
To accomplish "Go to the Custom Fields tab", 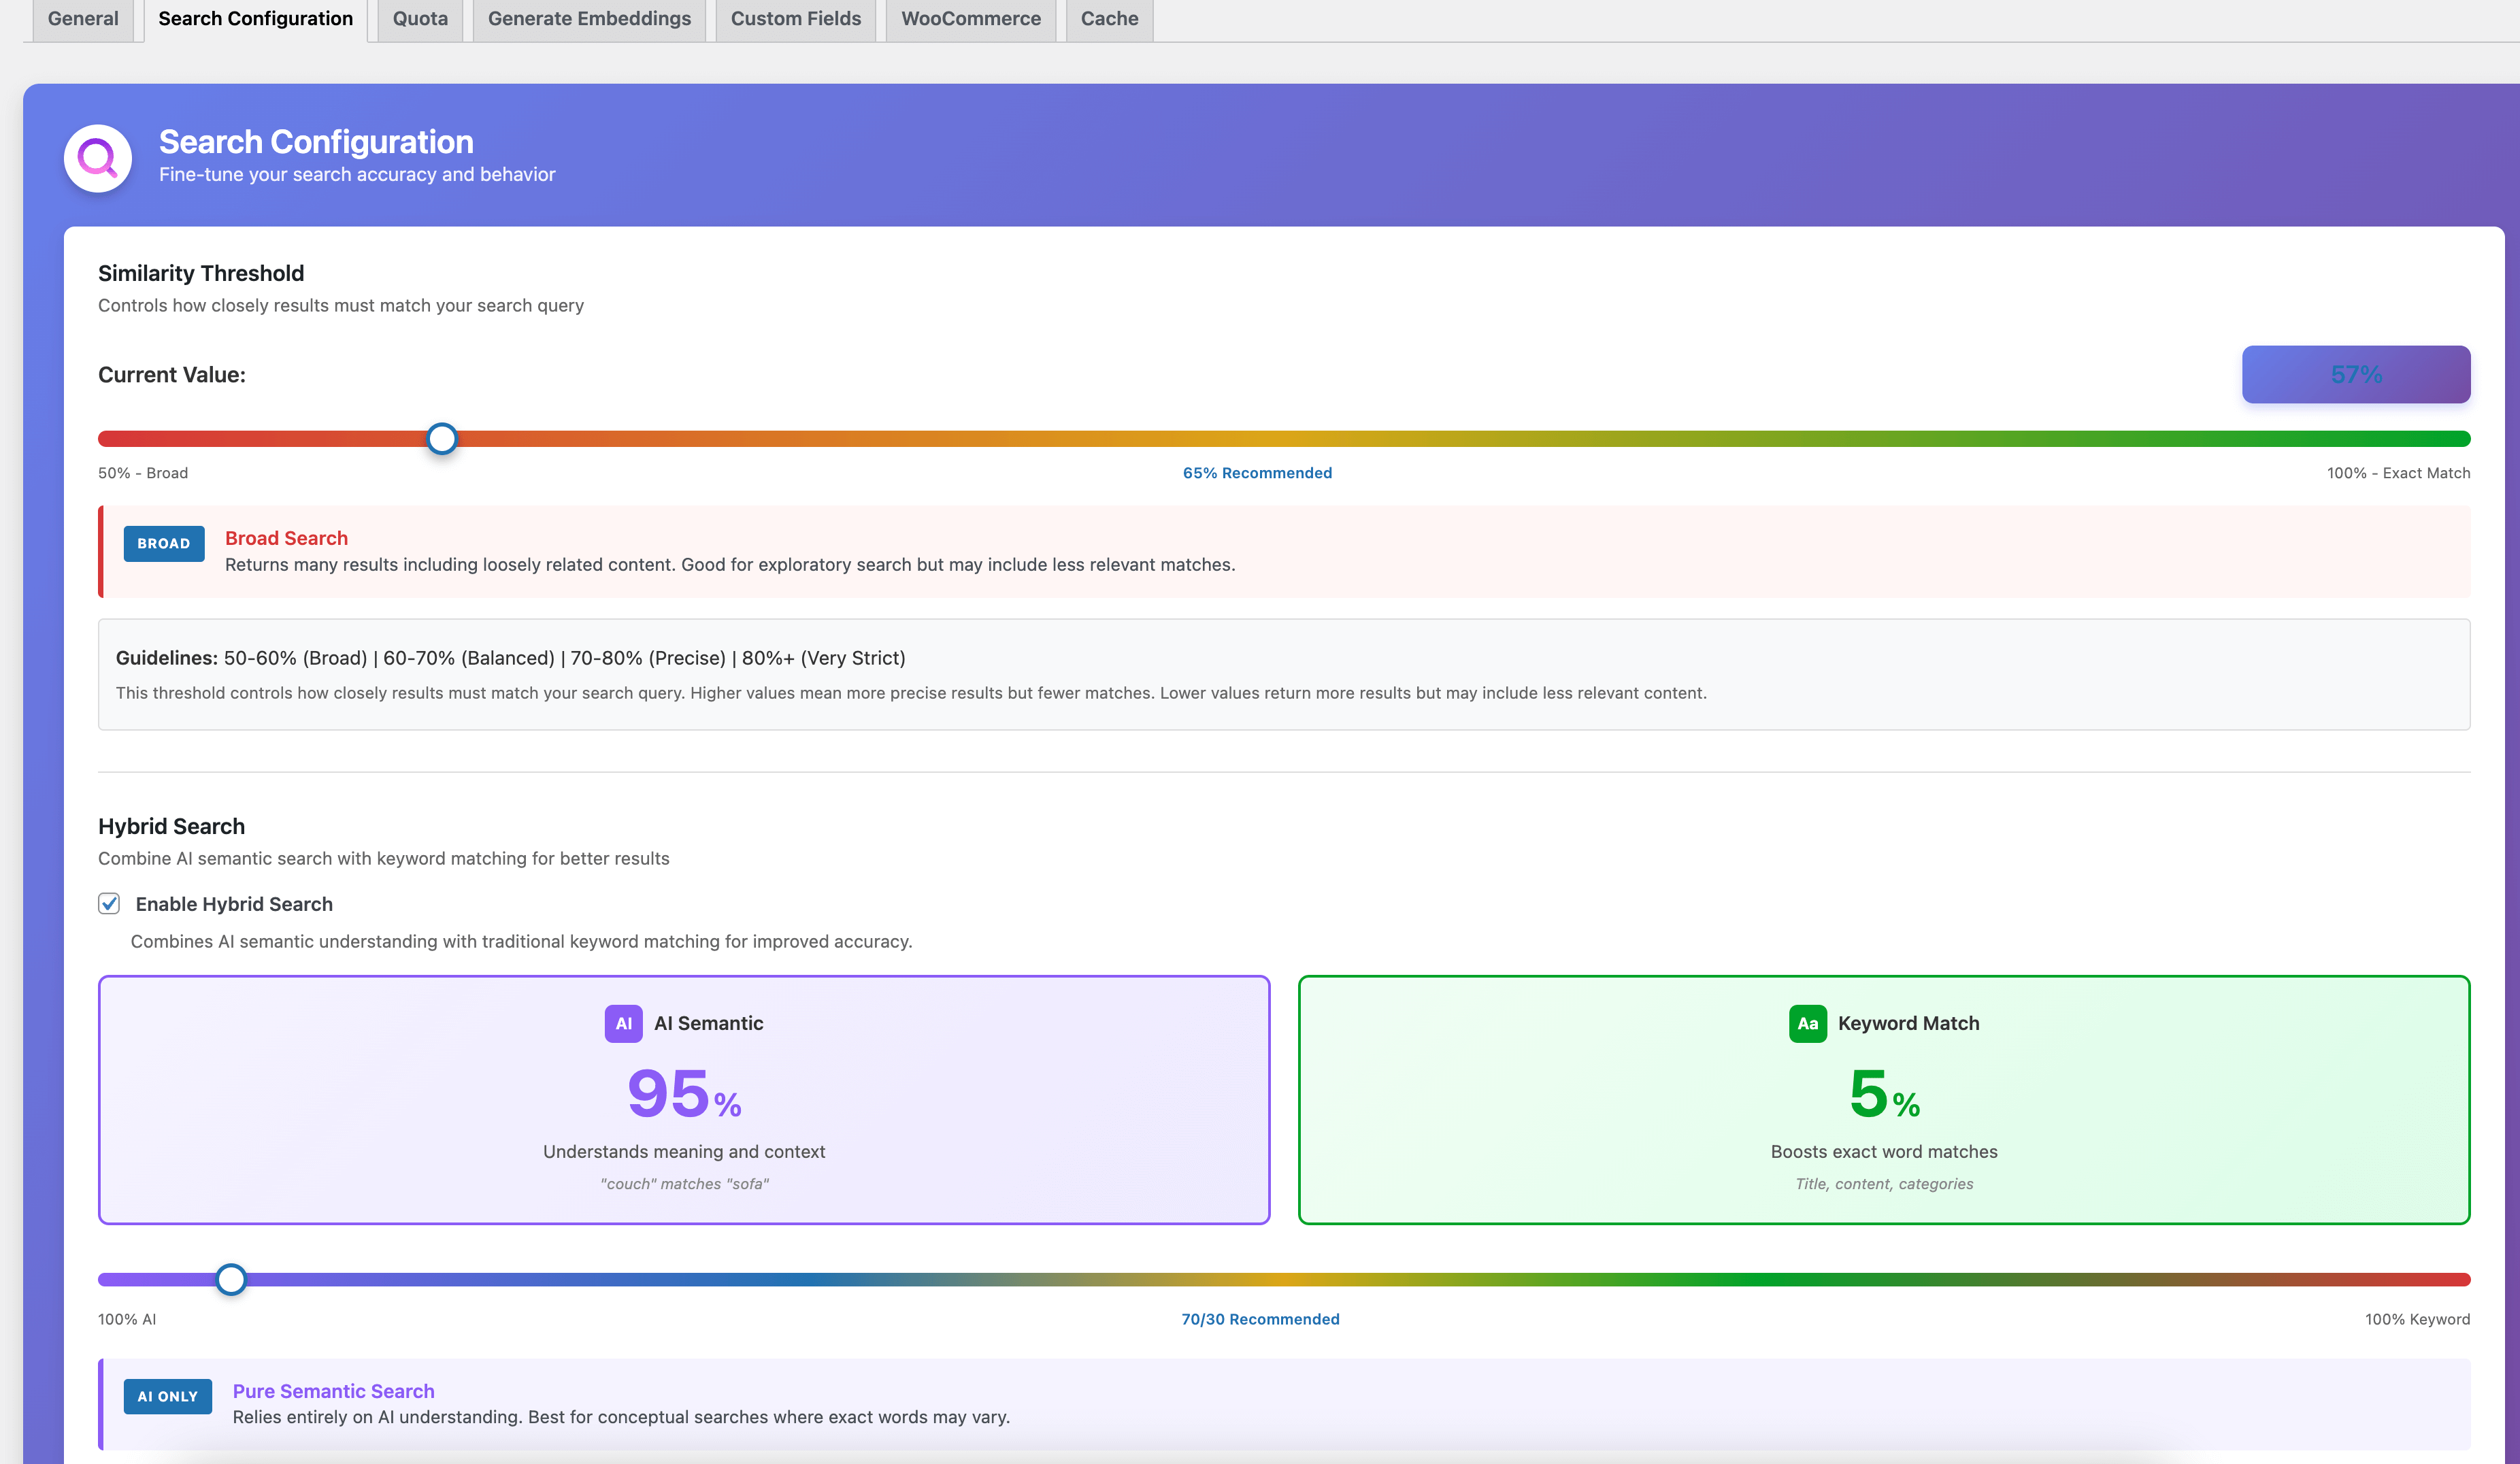I will coord(795,19).
